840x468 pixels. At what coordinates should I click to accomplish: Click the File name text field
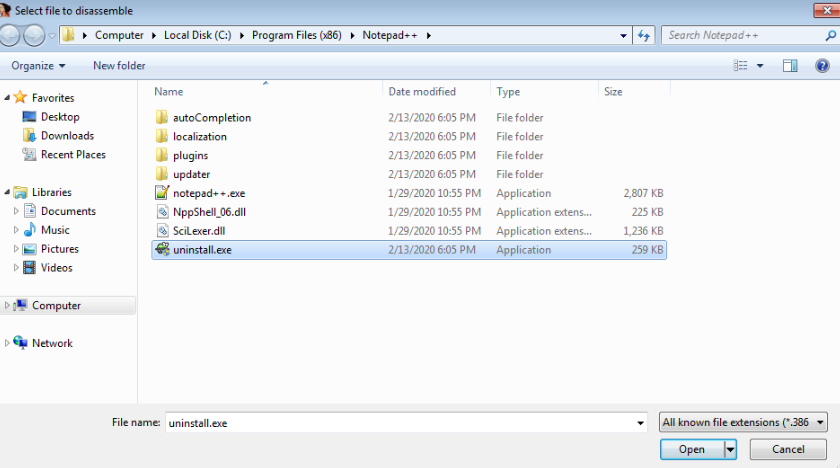(x=400, y=423)
